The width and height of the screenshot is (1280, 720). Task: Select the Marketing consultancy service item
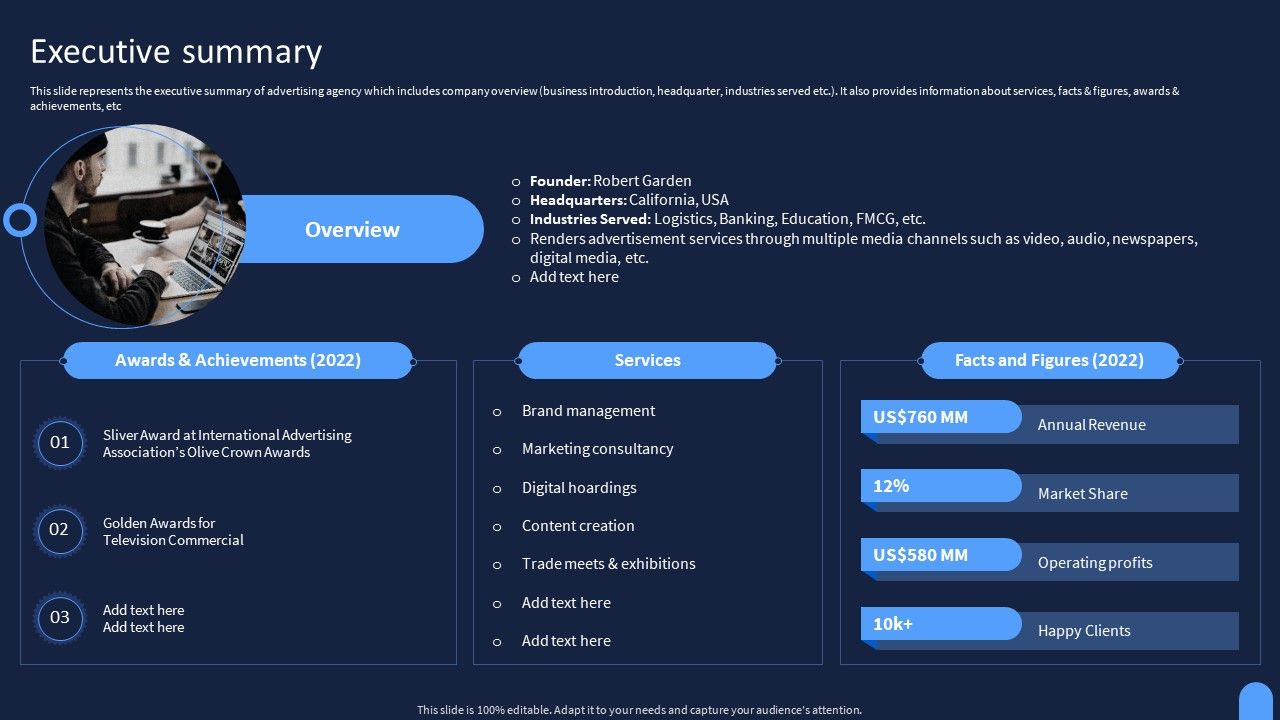tap(597, 449)
